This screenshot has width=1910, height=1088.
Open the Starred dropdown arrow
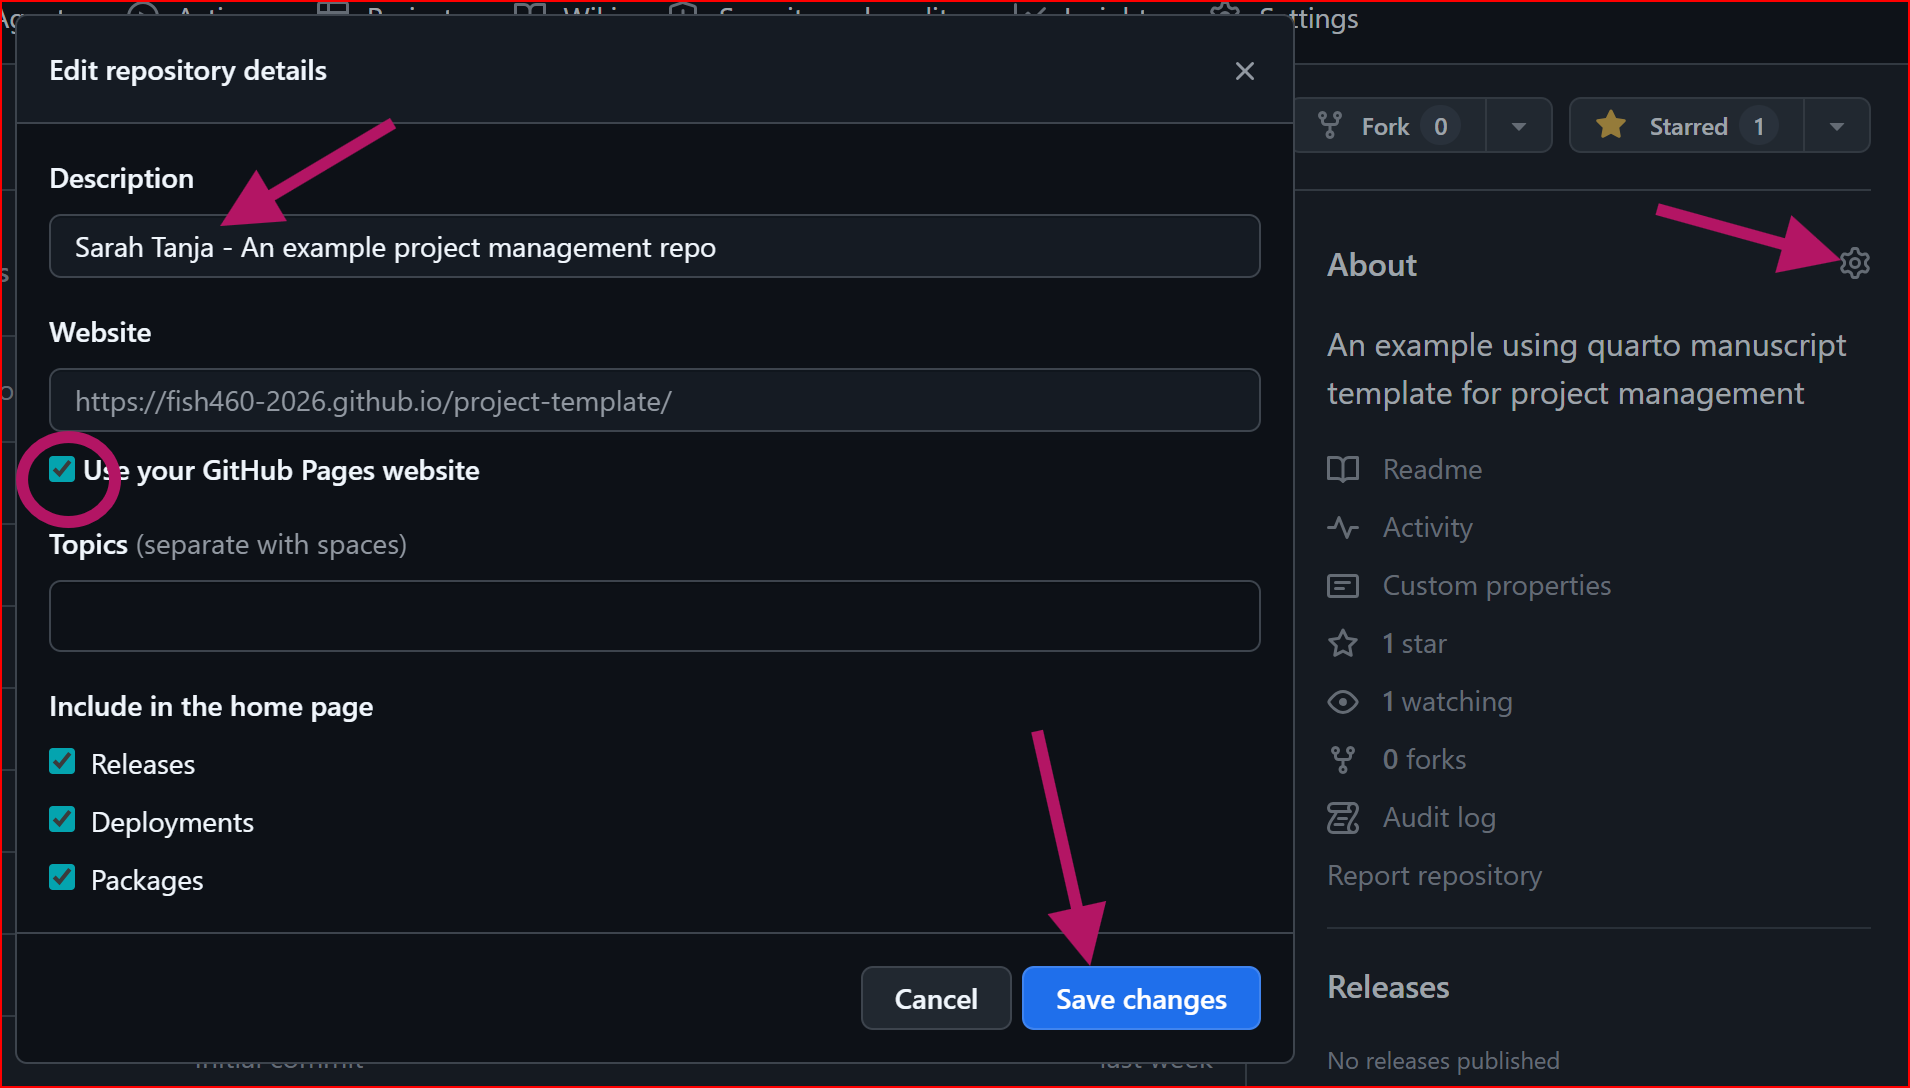tap(1837, 125)
